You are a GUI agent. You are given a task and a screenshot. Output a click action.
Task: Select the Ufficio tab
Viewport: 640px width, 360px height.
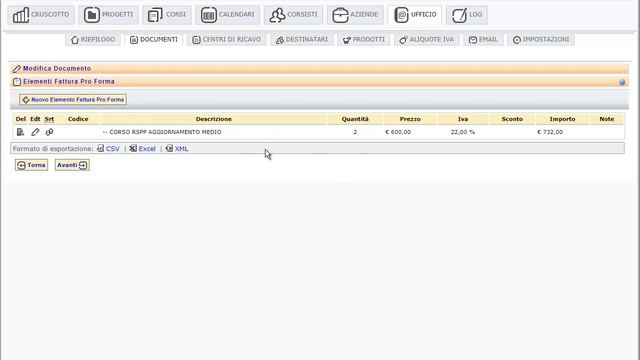click(x=415, y=15)
